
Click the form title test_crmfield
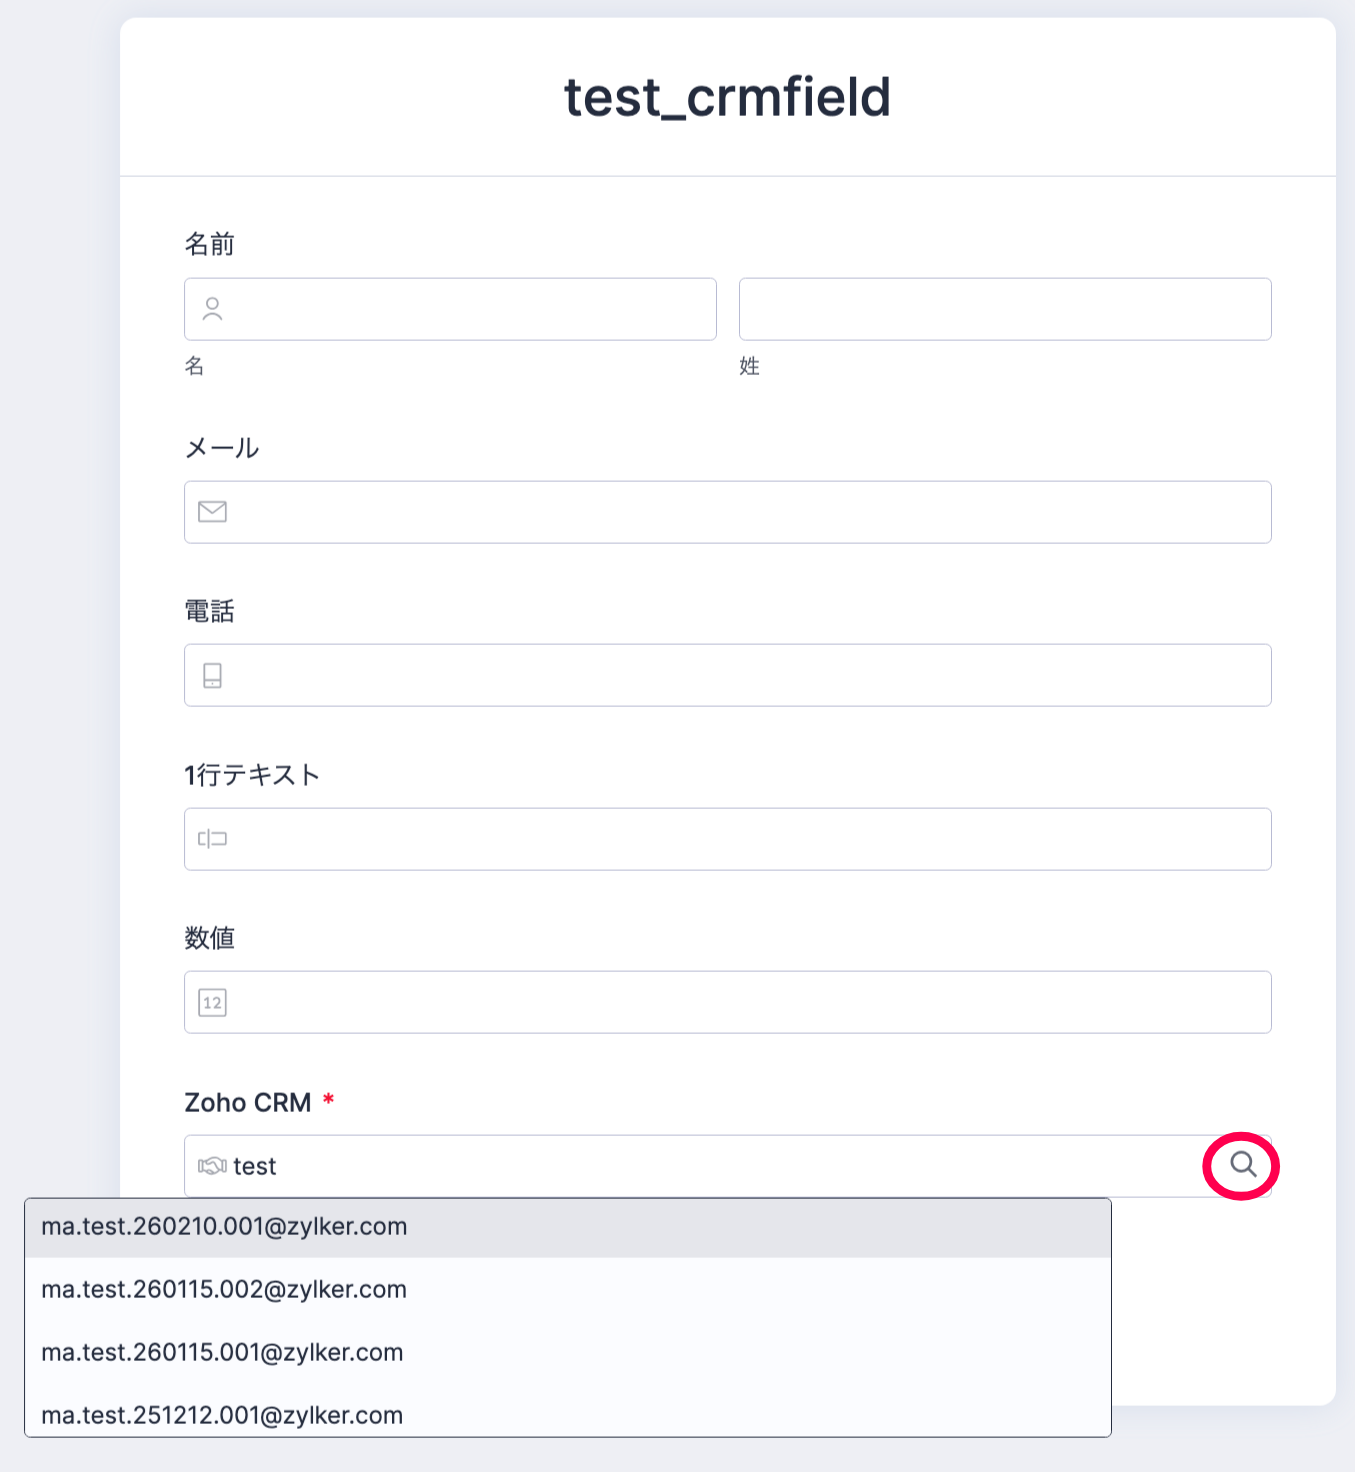pos(727,97)
